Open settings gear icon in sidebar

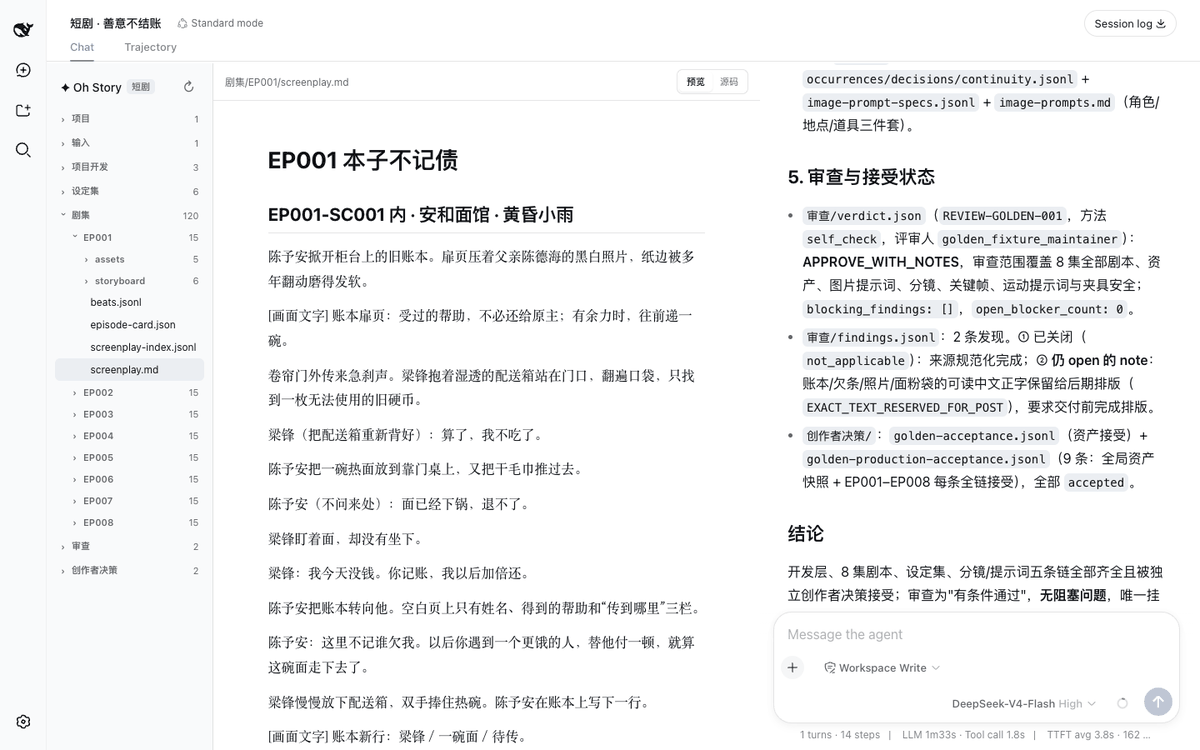tap(23, 722)
